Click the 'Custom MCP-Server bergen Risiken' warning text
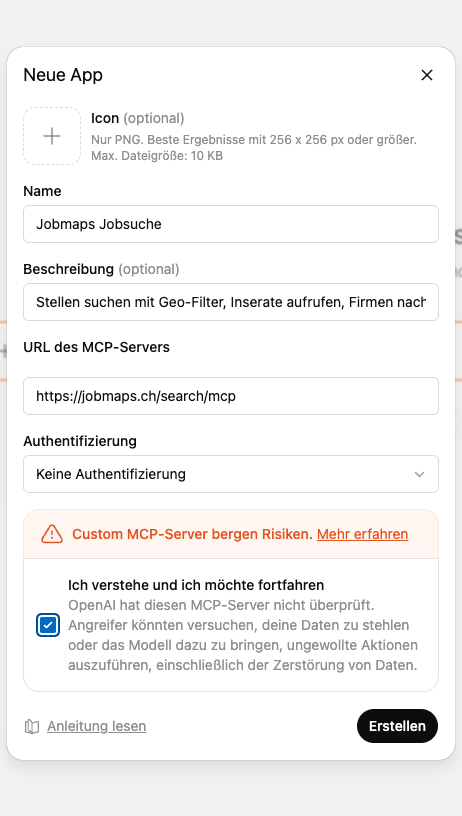 192,534
